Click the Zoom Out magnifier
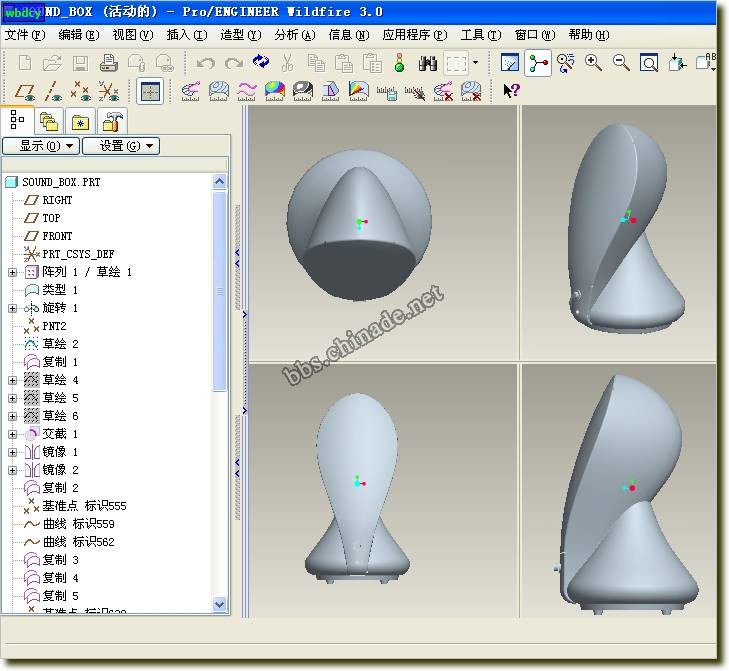Screen dimensions: 729x671 (x=621, y=62)
